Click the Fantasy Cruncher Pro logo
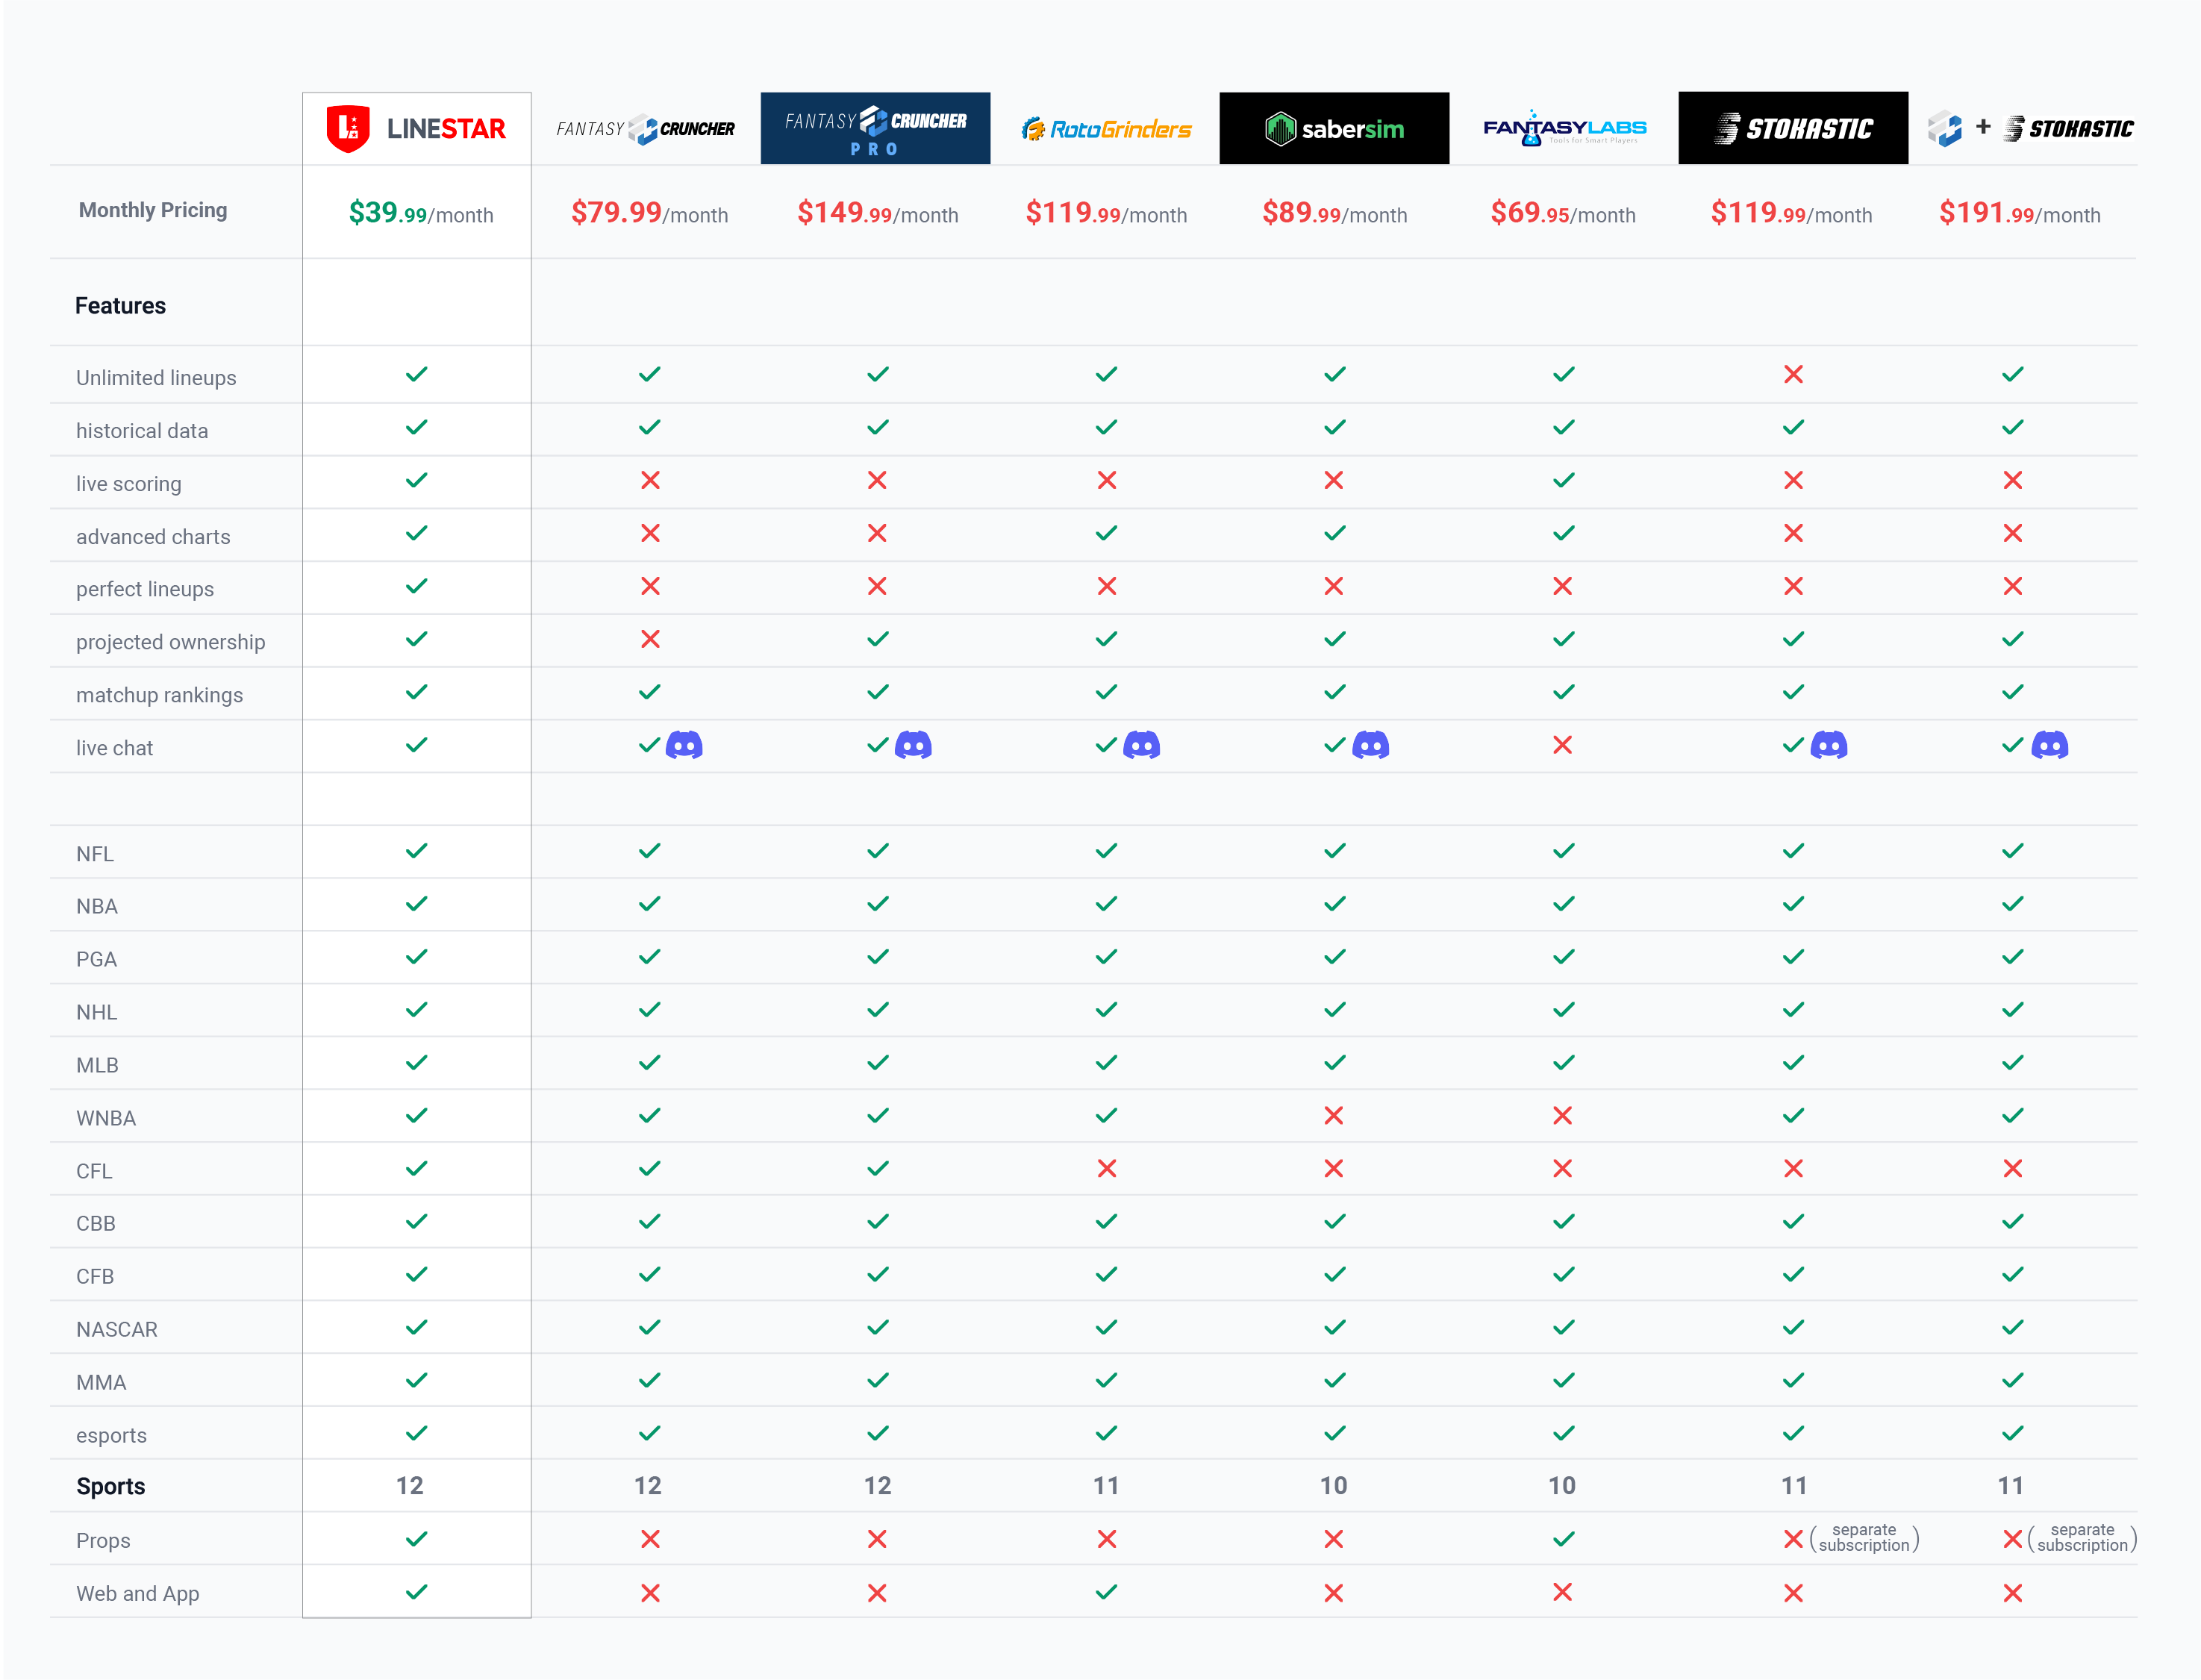 pos(875,129)
